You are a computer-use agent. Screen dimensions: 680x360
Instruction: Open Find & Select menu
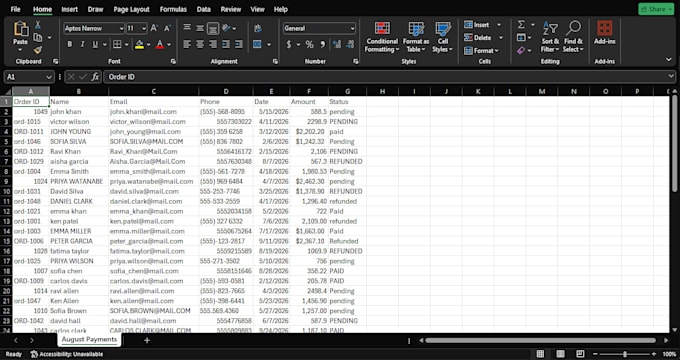coord(573,37)
